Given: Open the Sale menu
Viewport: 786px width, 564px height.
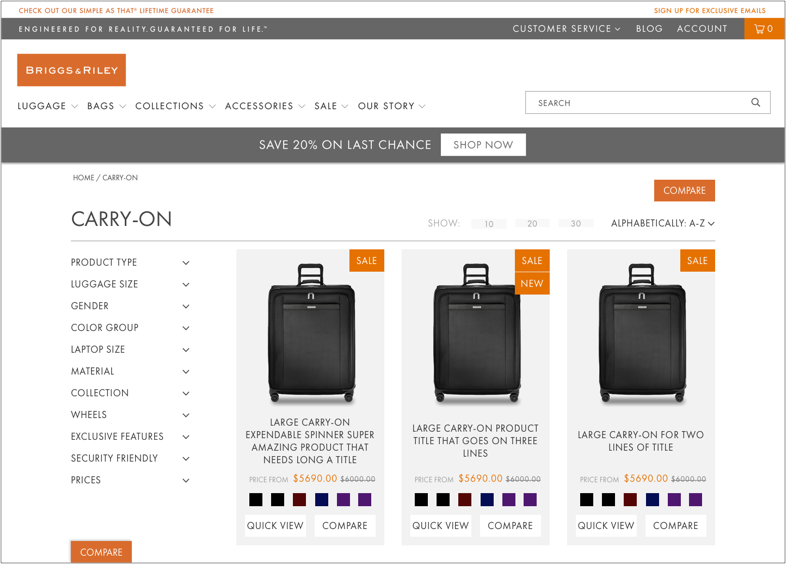Looking at the screenshot, I should [x=331, y=106].
